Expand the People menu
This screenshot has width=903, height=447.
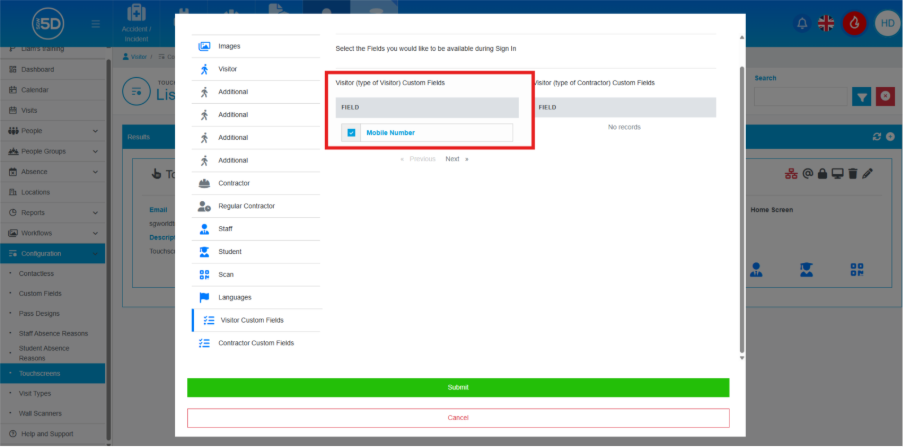(52, 131)
